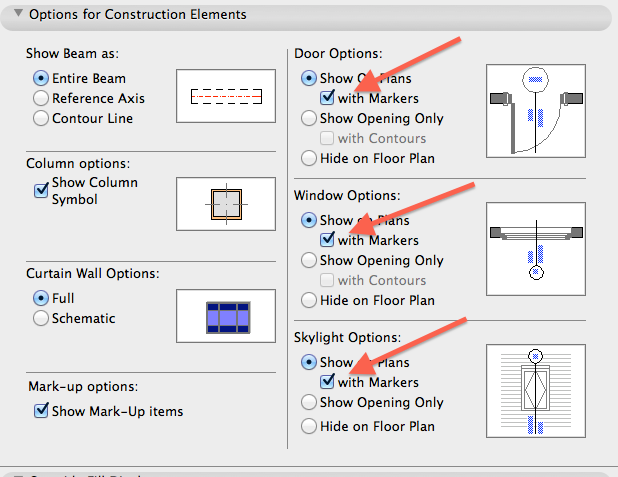Collapse Options for Construction Elements section
The height and width of the screenshot is (477, 618).
[x=17, y=15]
